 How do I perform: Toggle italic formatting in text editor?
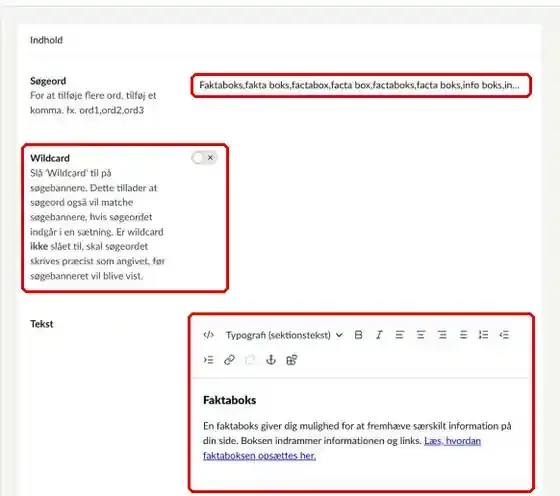tap(379, 335)
